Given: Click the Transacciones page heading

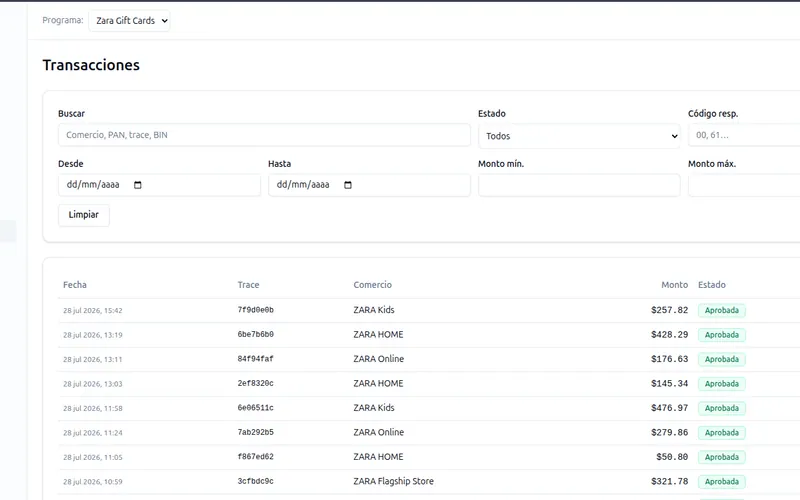Looking at the screenshot, I should click(91, 65).
